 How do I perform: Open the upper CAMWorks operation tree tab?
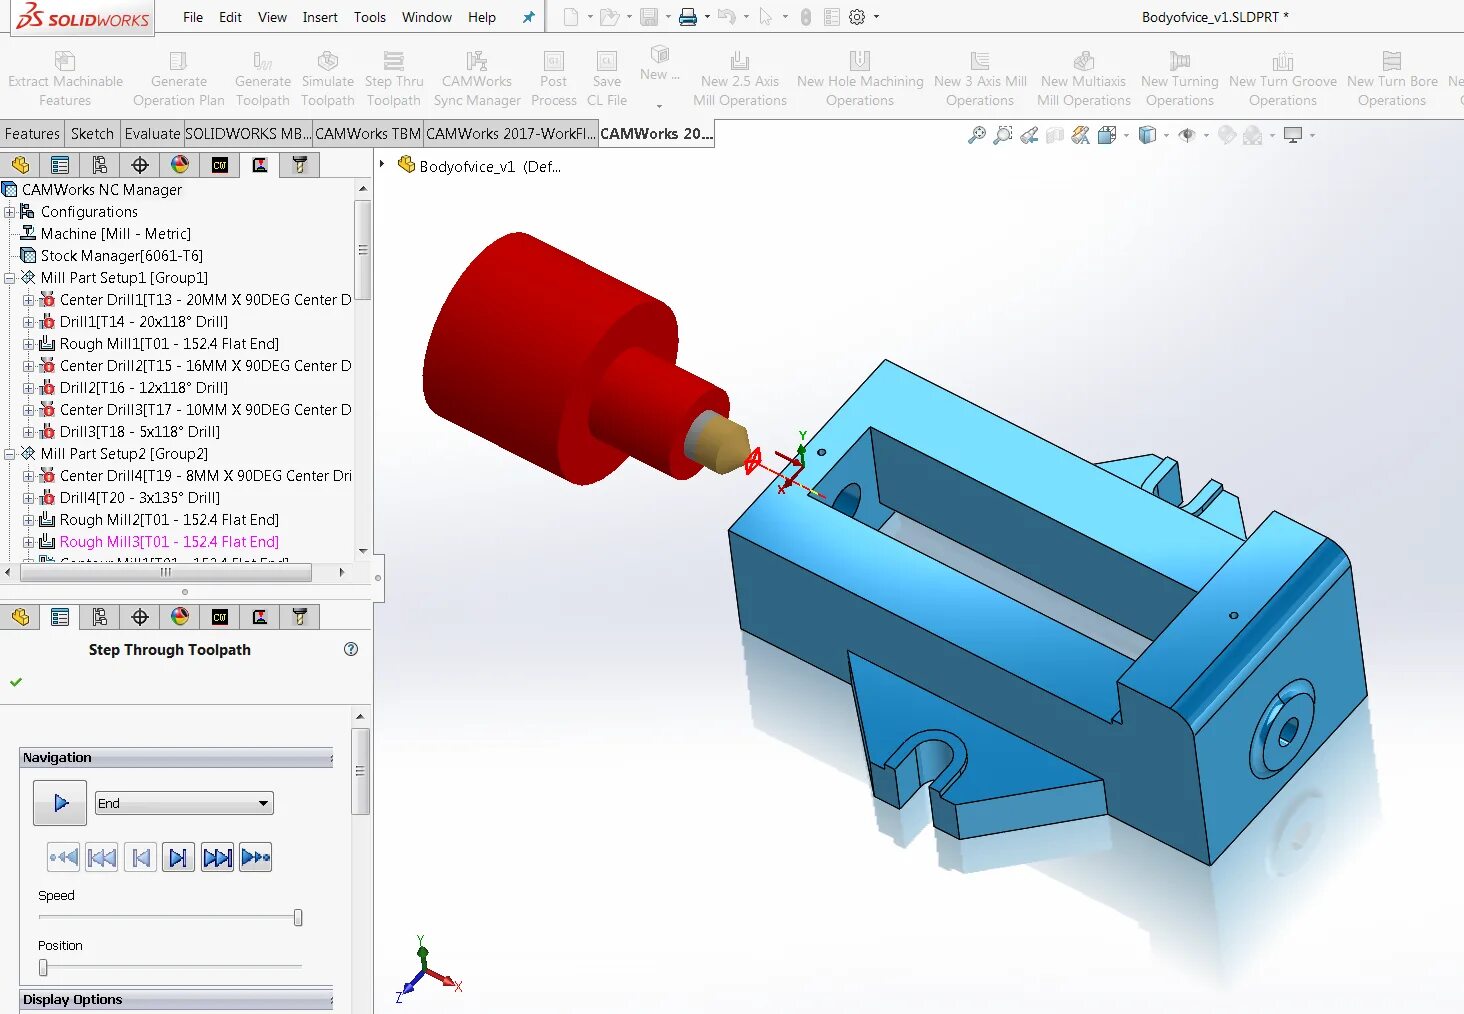tap(260, 165)
